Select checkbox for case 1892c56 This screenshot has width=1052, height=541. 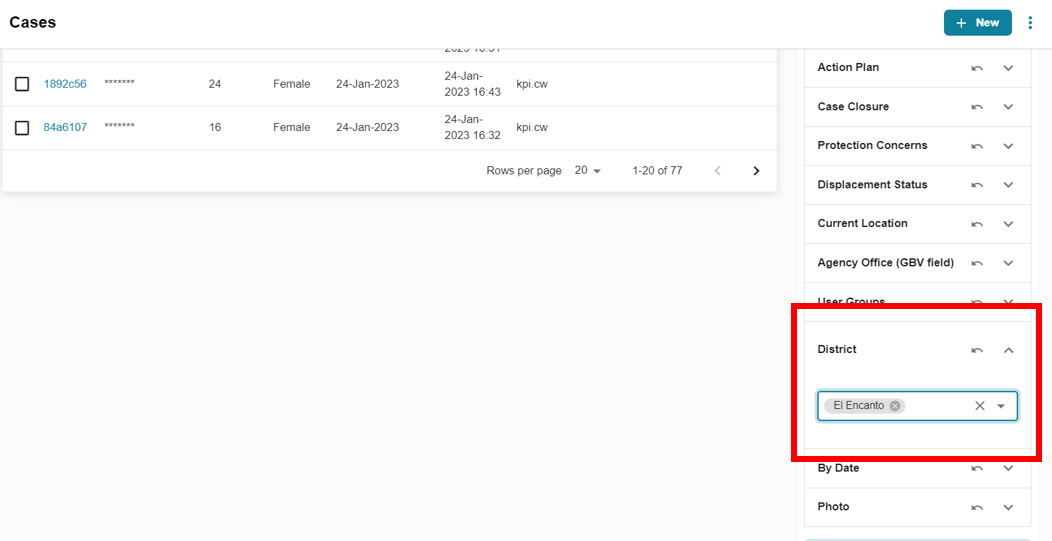[x=22, y=84]
